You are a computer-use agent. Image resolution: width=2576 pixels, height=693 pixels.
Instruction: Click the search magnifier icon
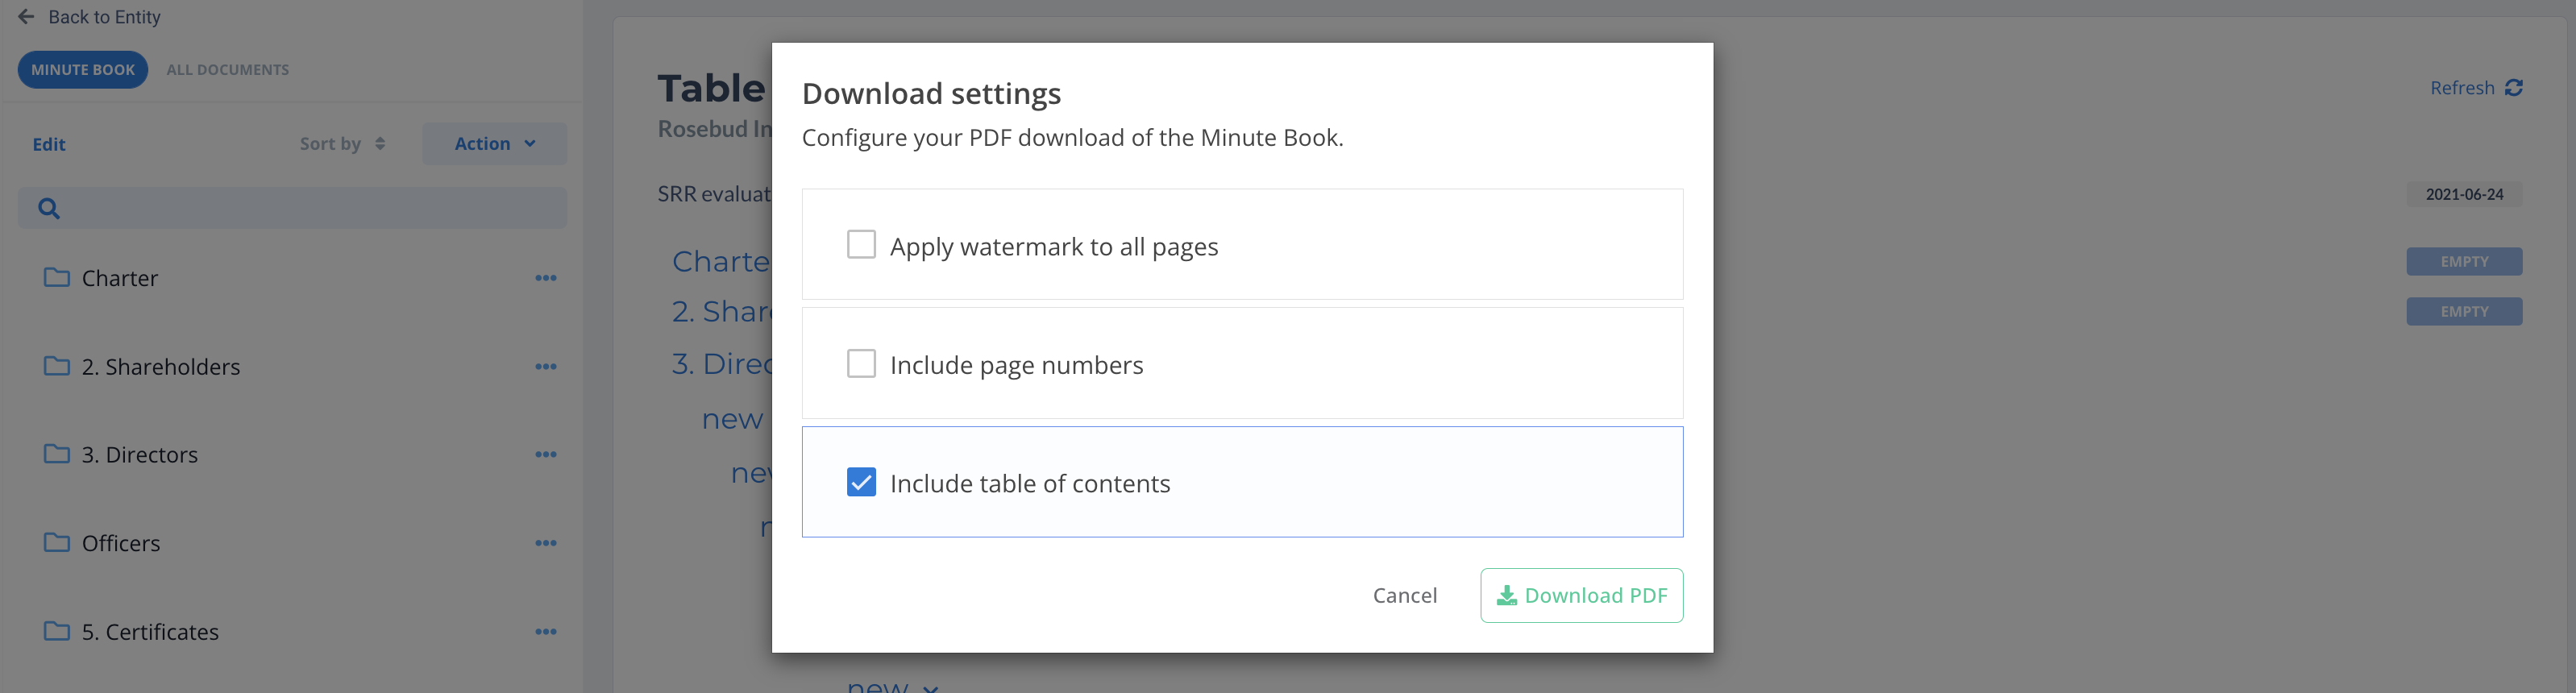point(49,208)
